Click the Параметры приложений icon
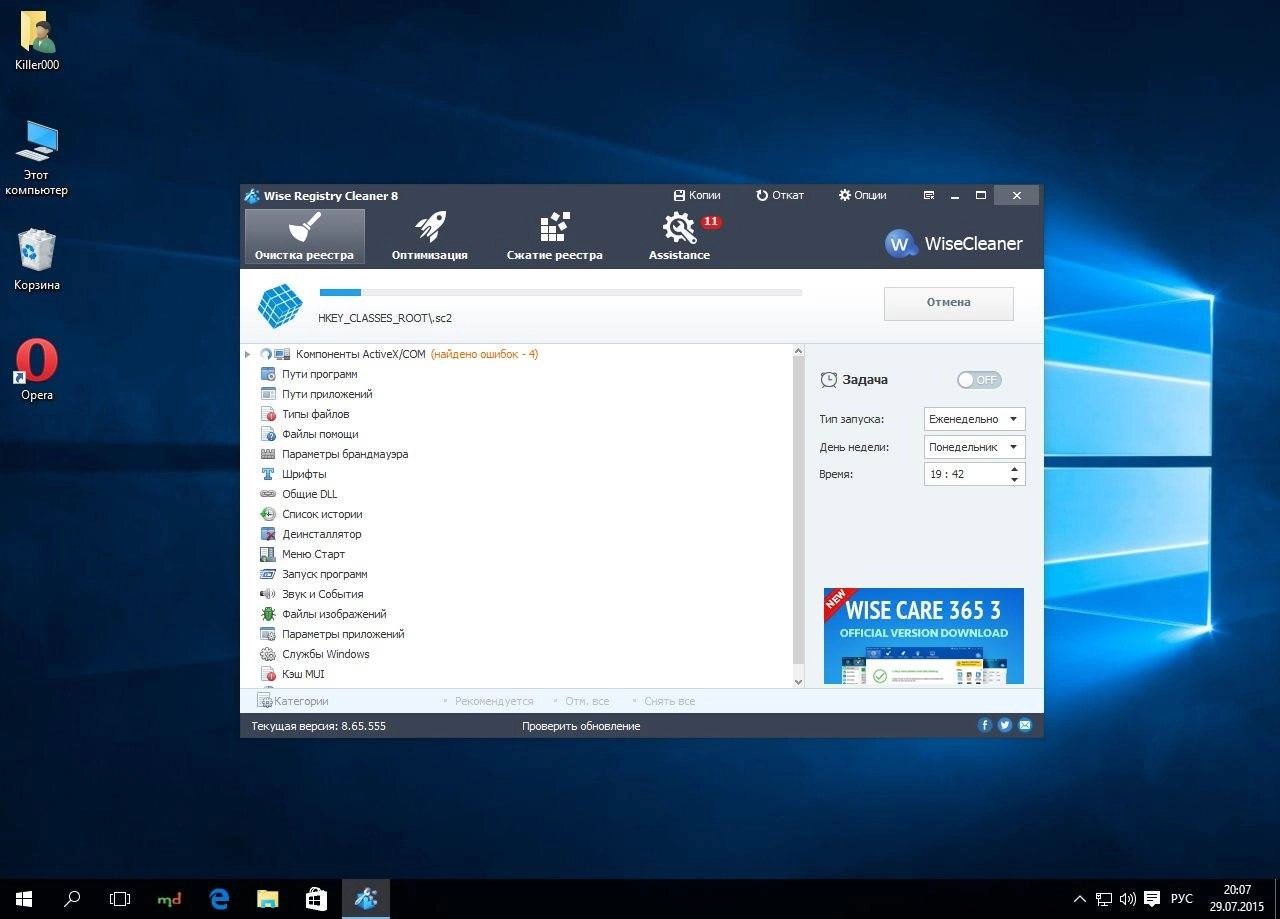 [268, 634]
